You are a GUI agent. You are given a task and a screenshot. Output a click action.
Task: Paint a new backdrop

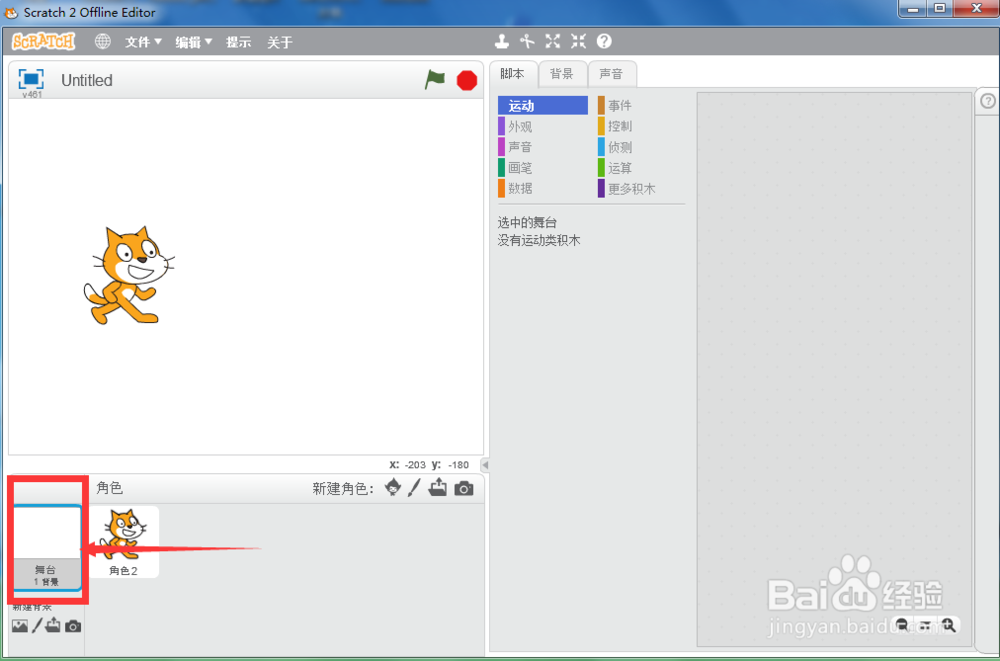[37, 626]
